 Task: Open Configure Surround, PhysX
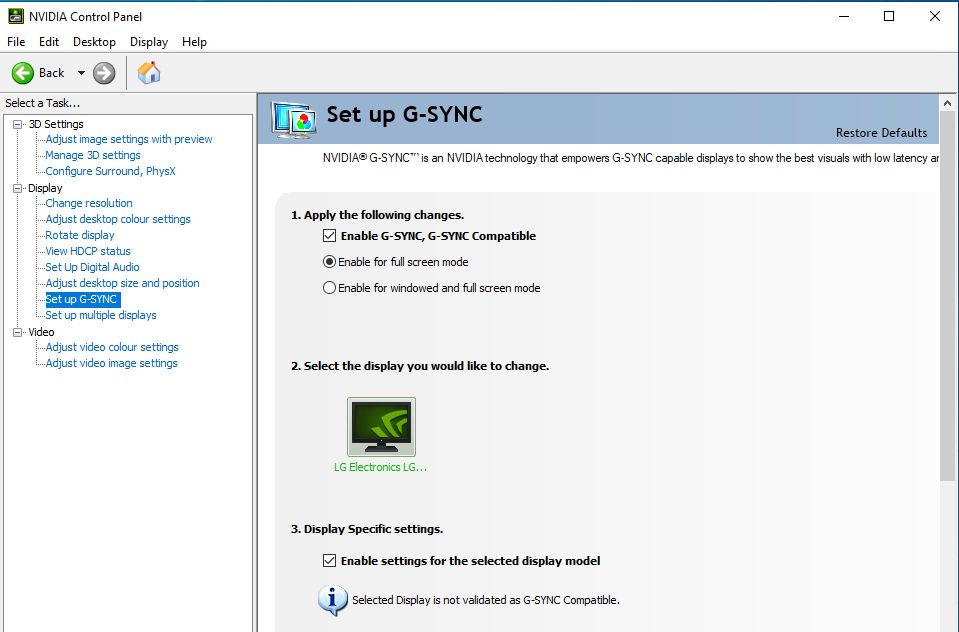coord(110,171)
